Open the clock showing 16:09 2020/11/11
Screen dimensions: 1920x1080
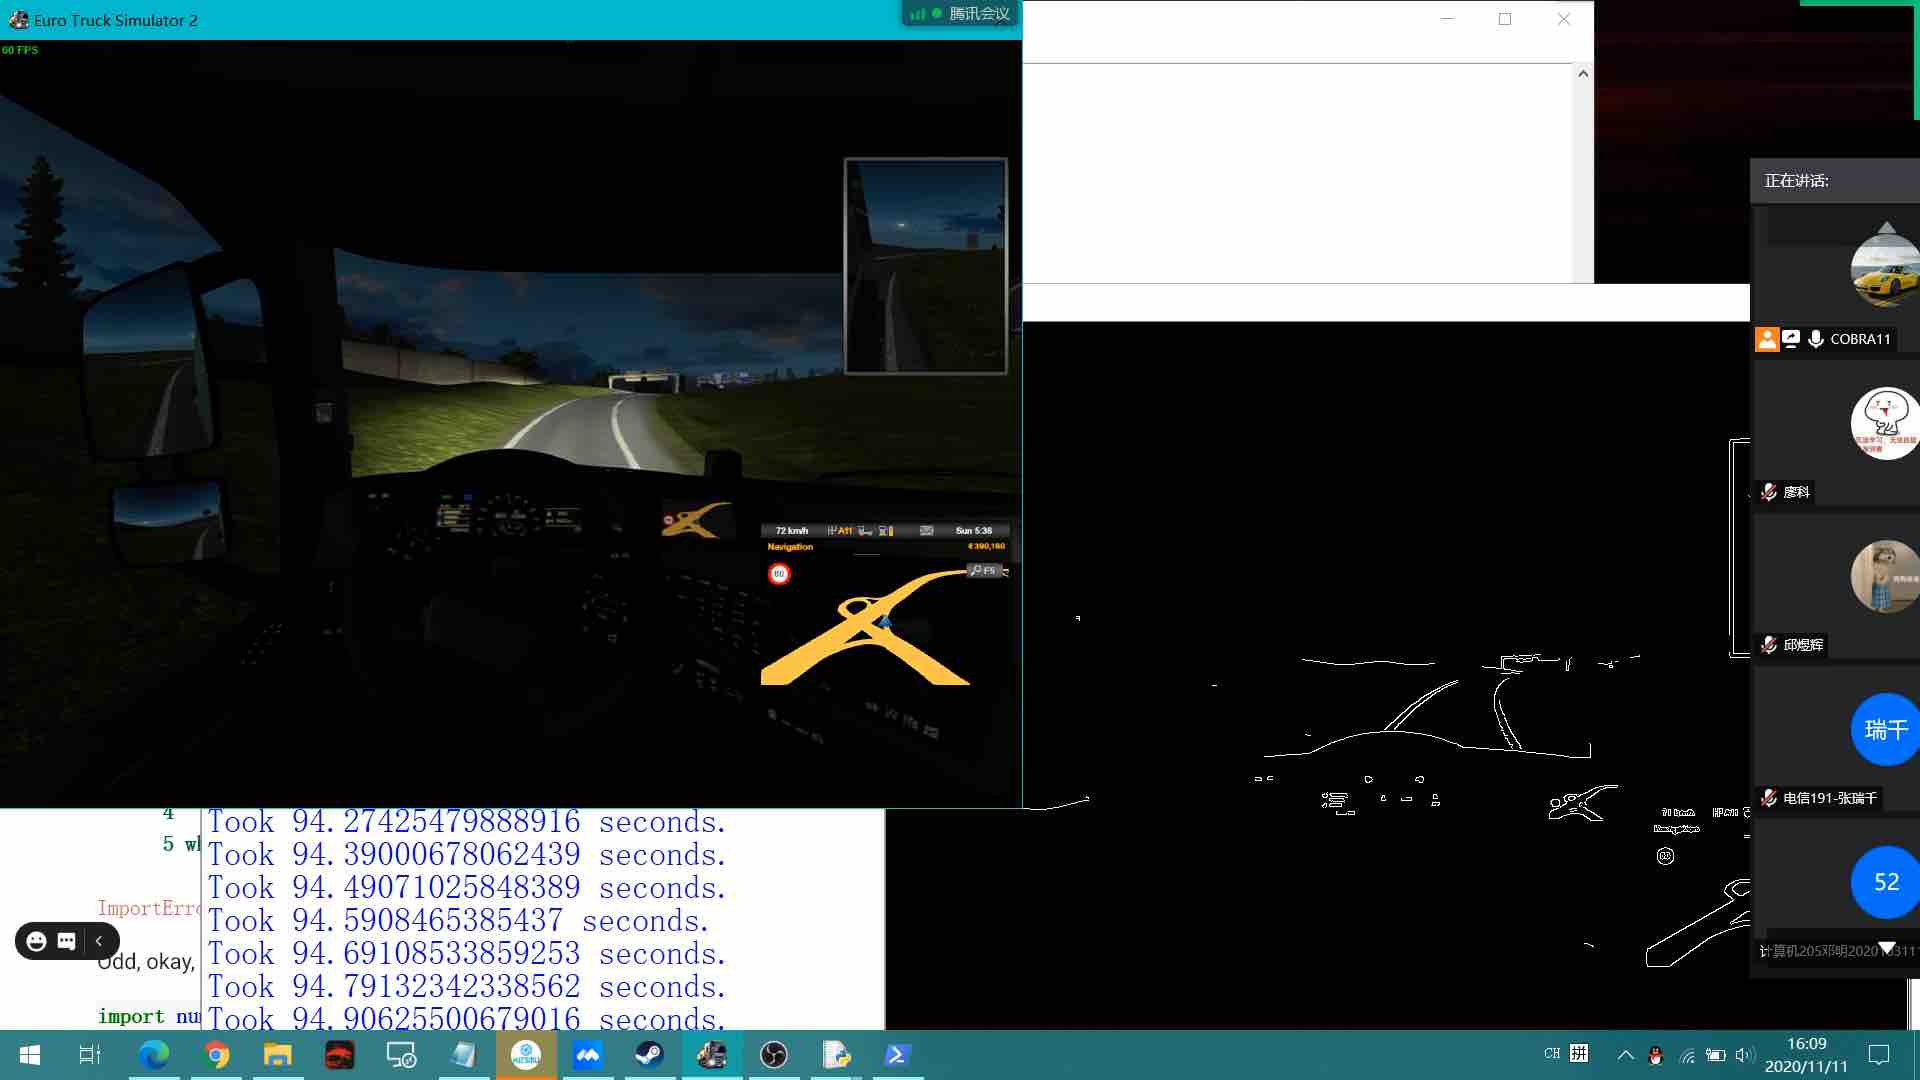[1806, 1055]
